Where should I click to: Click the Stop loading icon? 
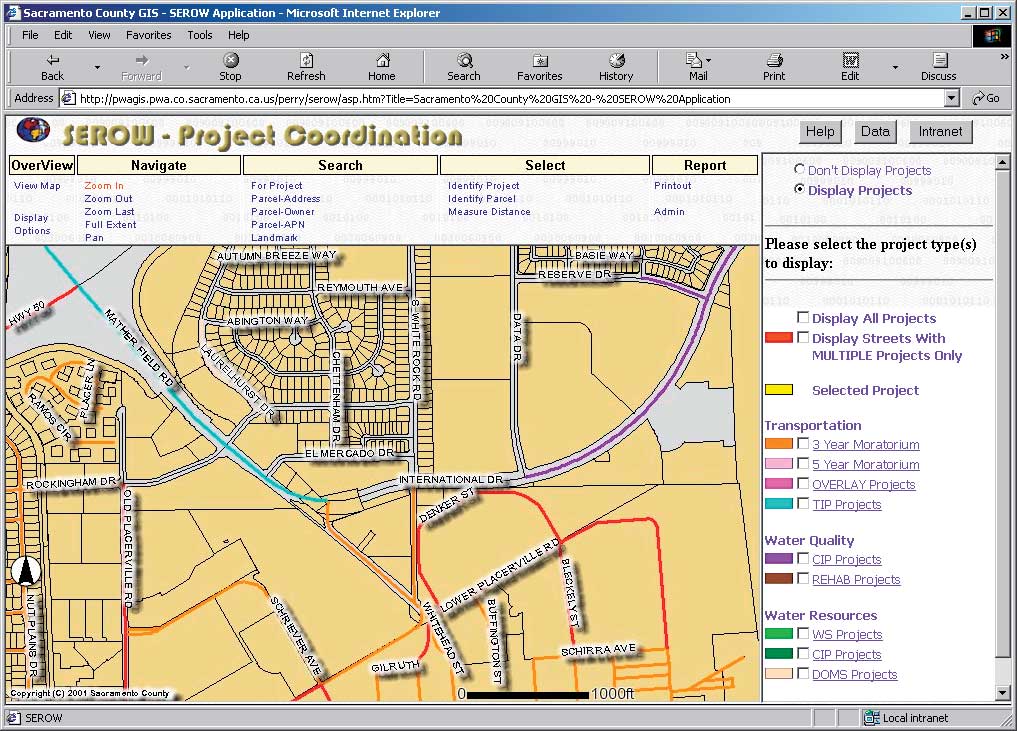coord(230,61)
